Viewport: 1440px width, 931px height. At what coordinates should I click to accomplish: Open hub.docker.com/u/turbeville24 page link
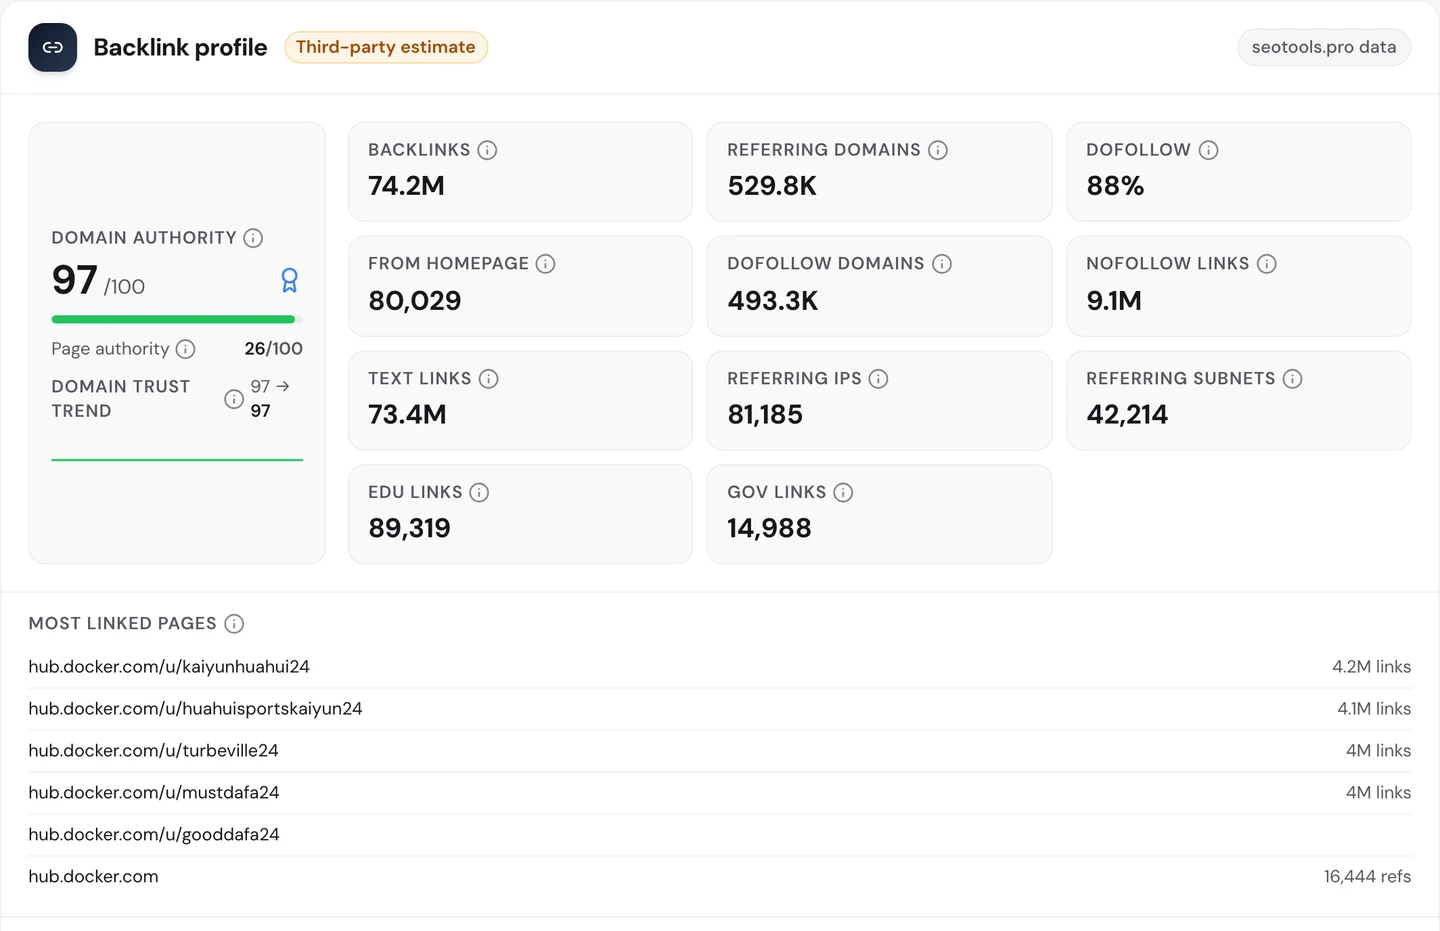(x=153, y=751)
